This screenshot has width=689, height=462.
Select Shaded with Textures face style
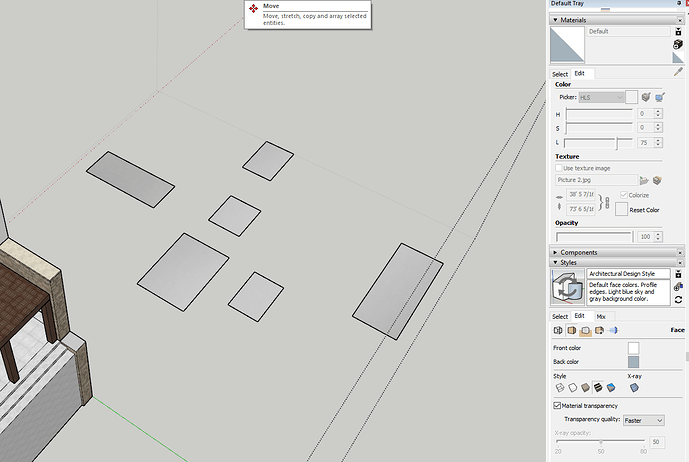[598, 387]
